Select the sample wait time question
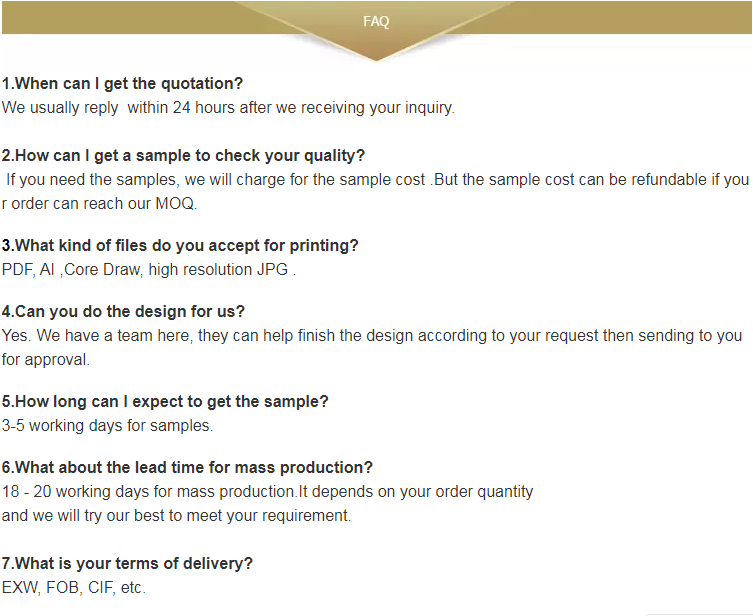The height and width of the screenshot is (616, 753). (x=165, y=401)
